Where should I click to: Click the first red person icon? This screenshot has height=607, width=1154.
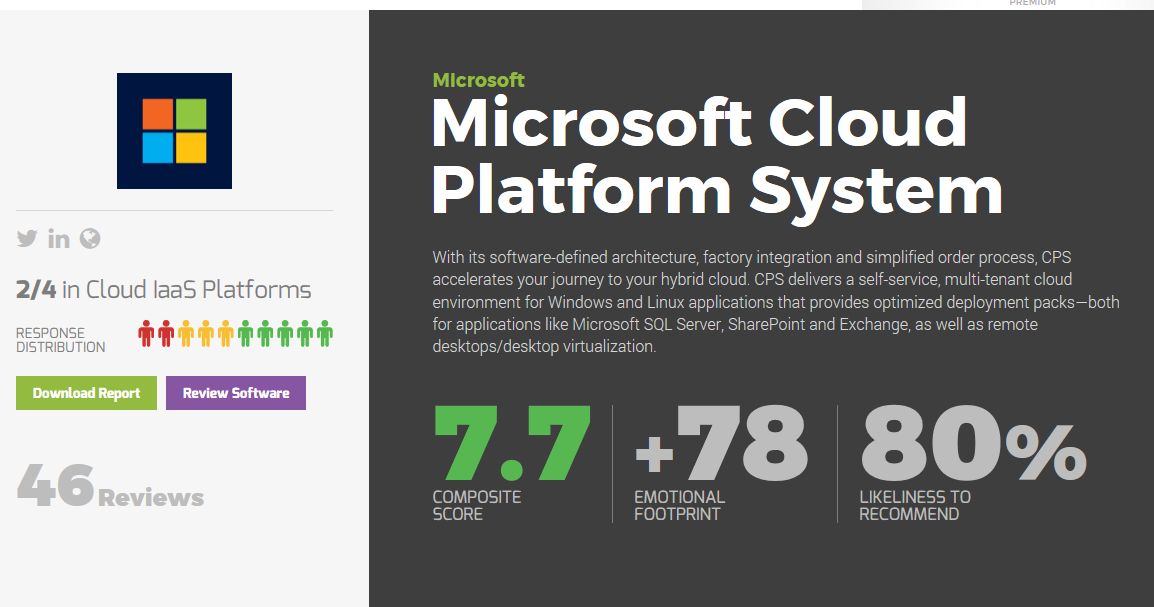[146, 334]
